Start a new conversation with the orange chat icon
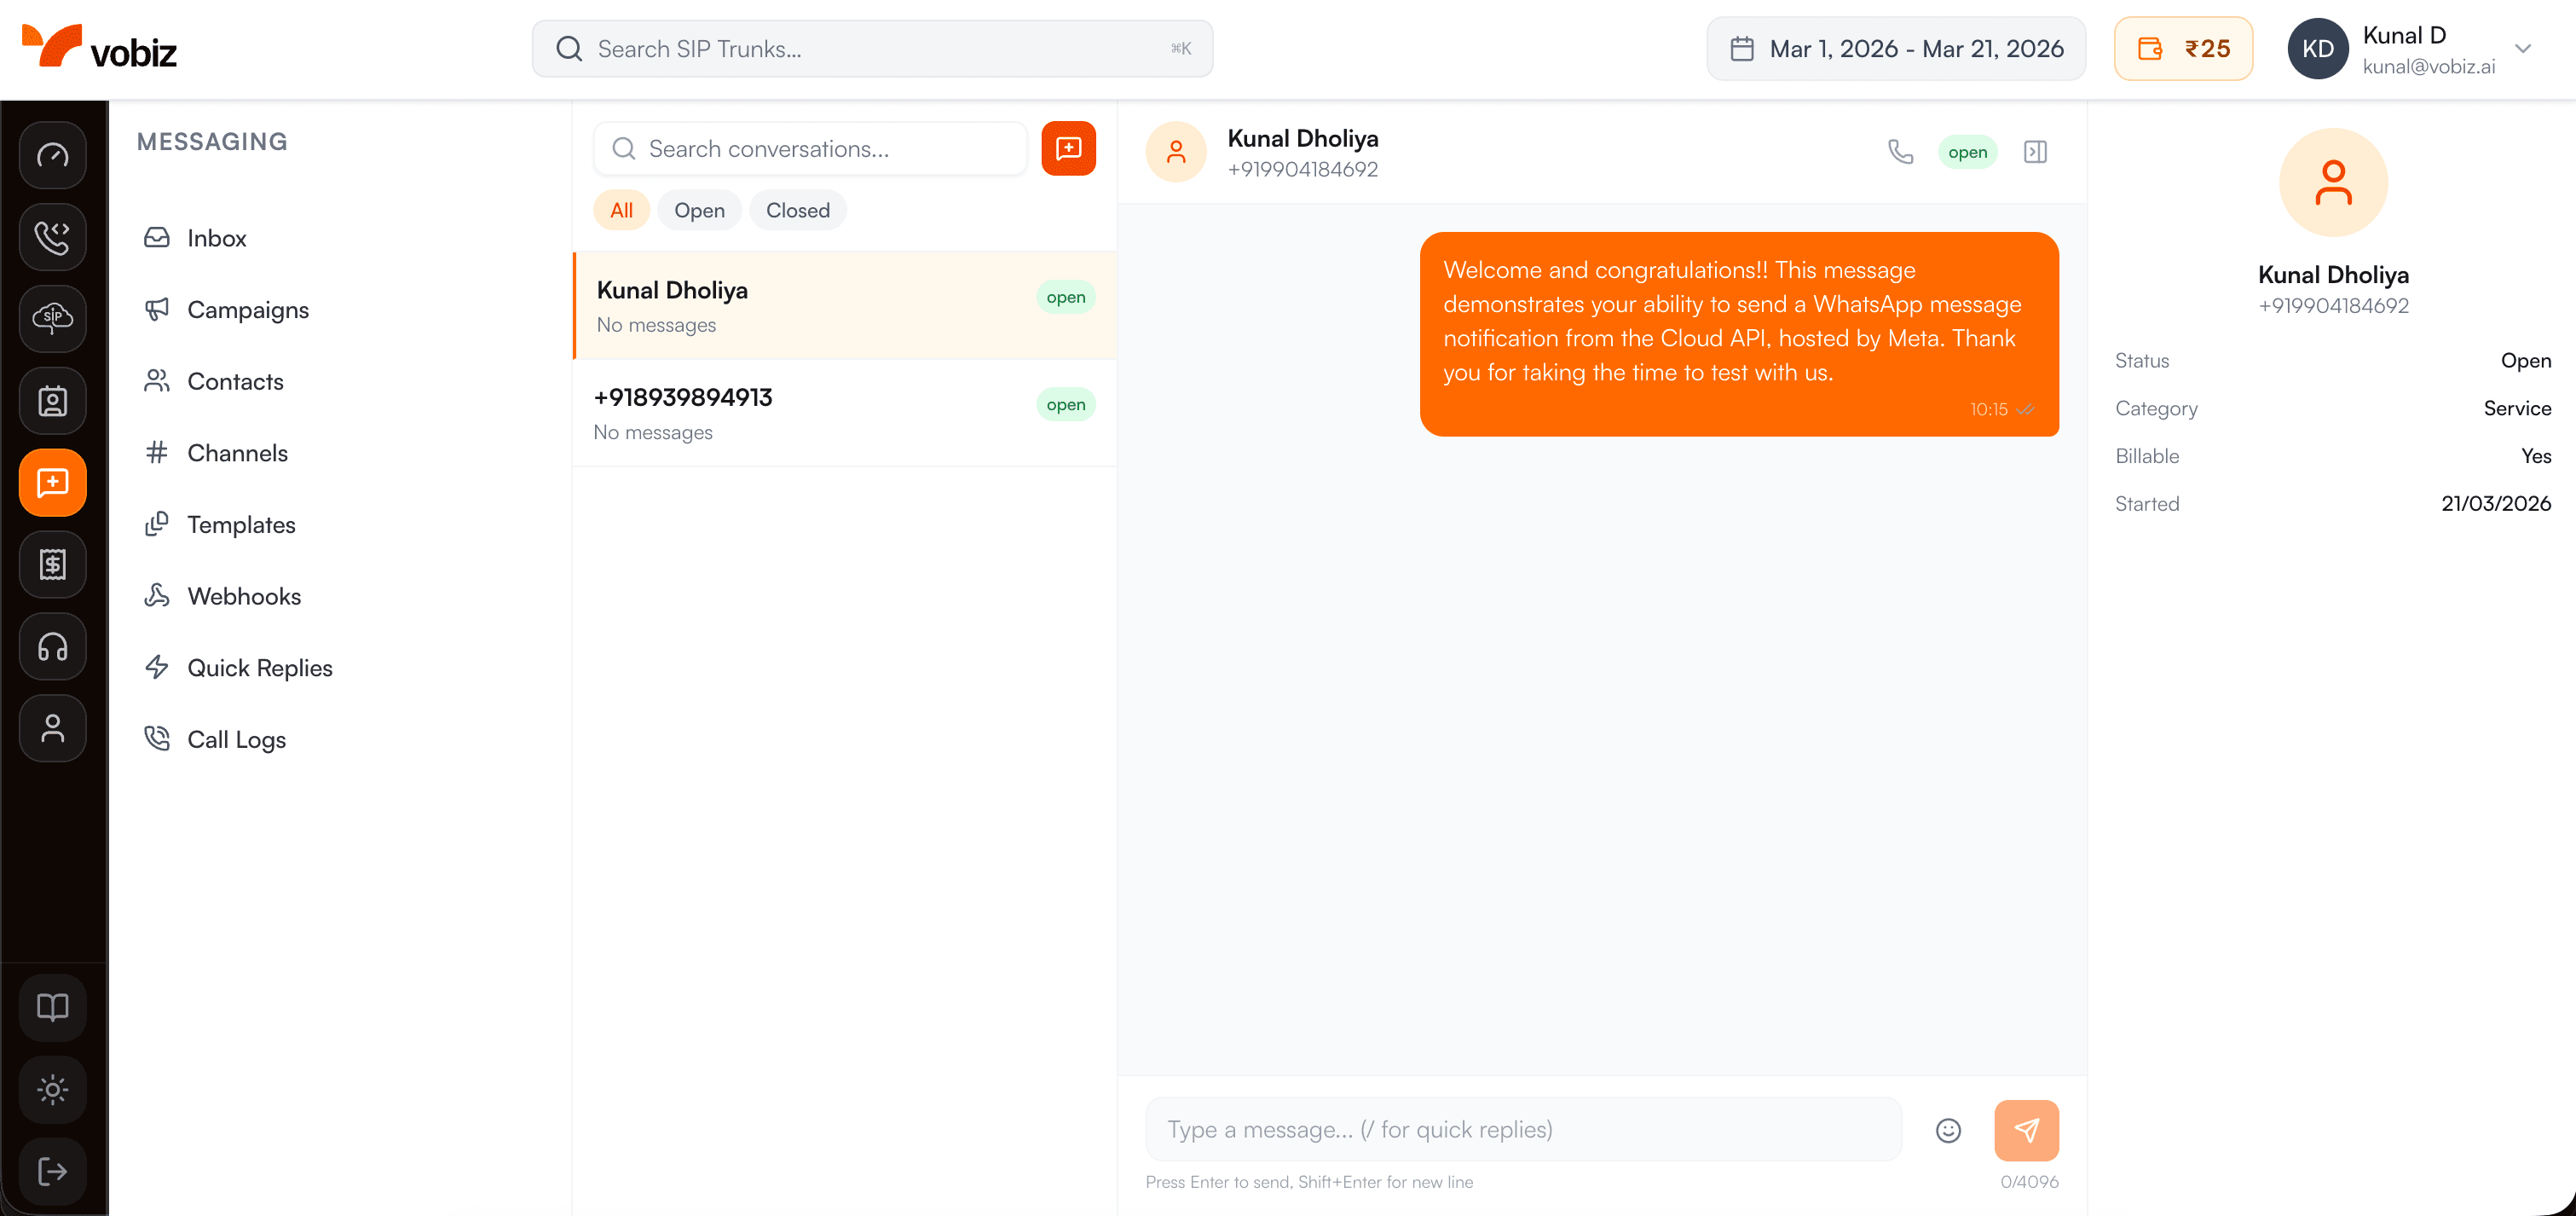 pyautogui.click(x=1068, y=148)
